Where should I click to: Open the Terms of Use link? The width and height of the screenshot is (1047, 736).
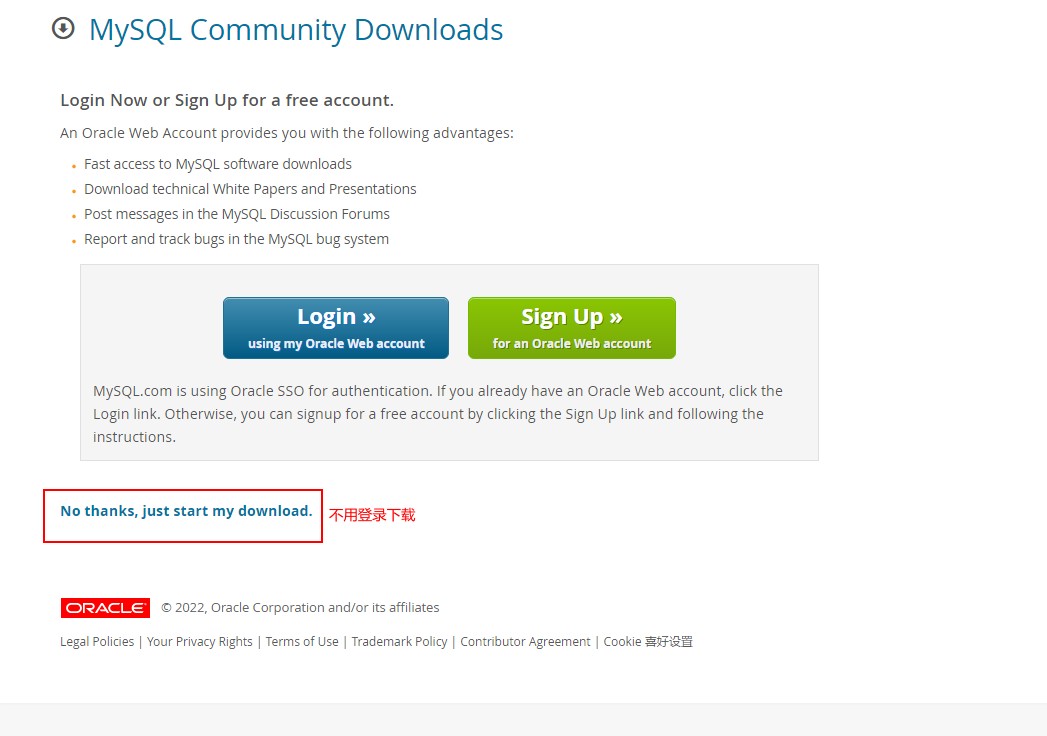point(302,642)
